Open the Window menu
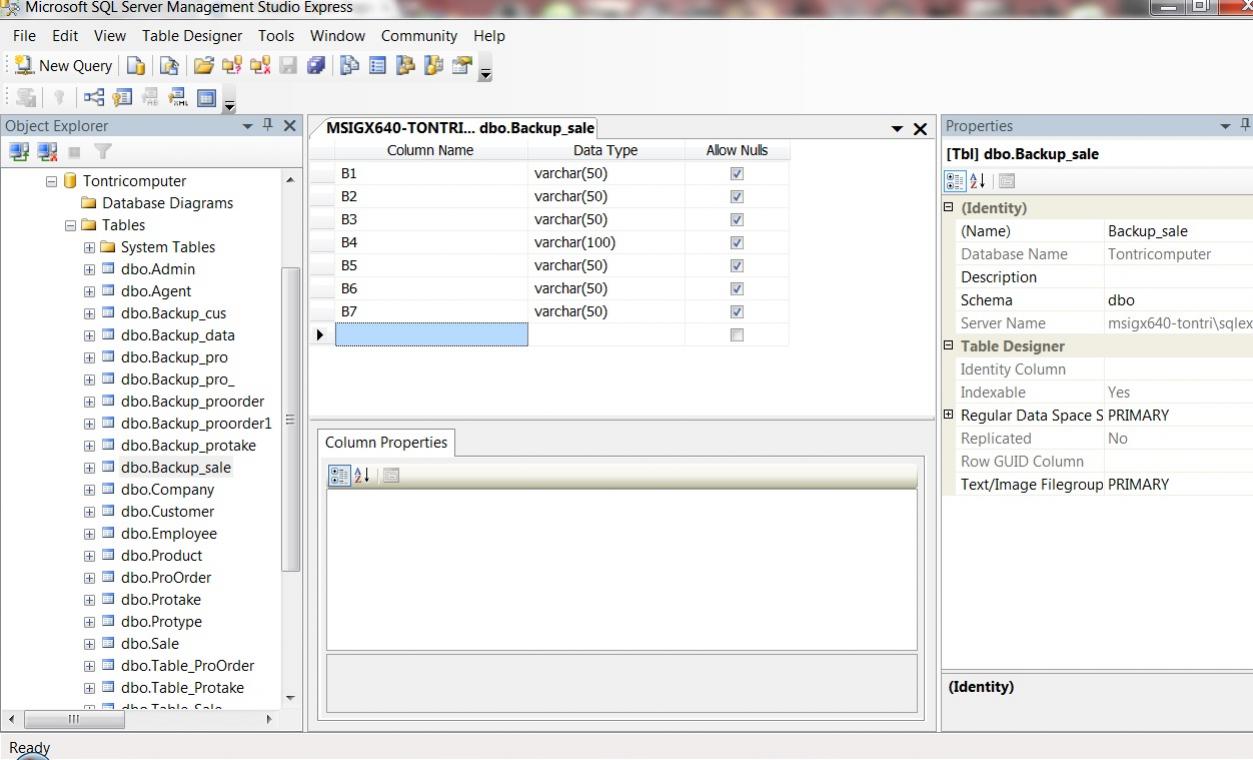Image resolution: width=1253 pixels, height=760 pixels. click(x=338, y=35)
